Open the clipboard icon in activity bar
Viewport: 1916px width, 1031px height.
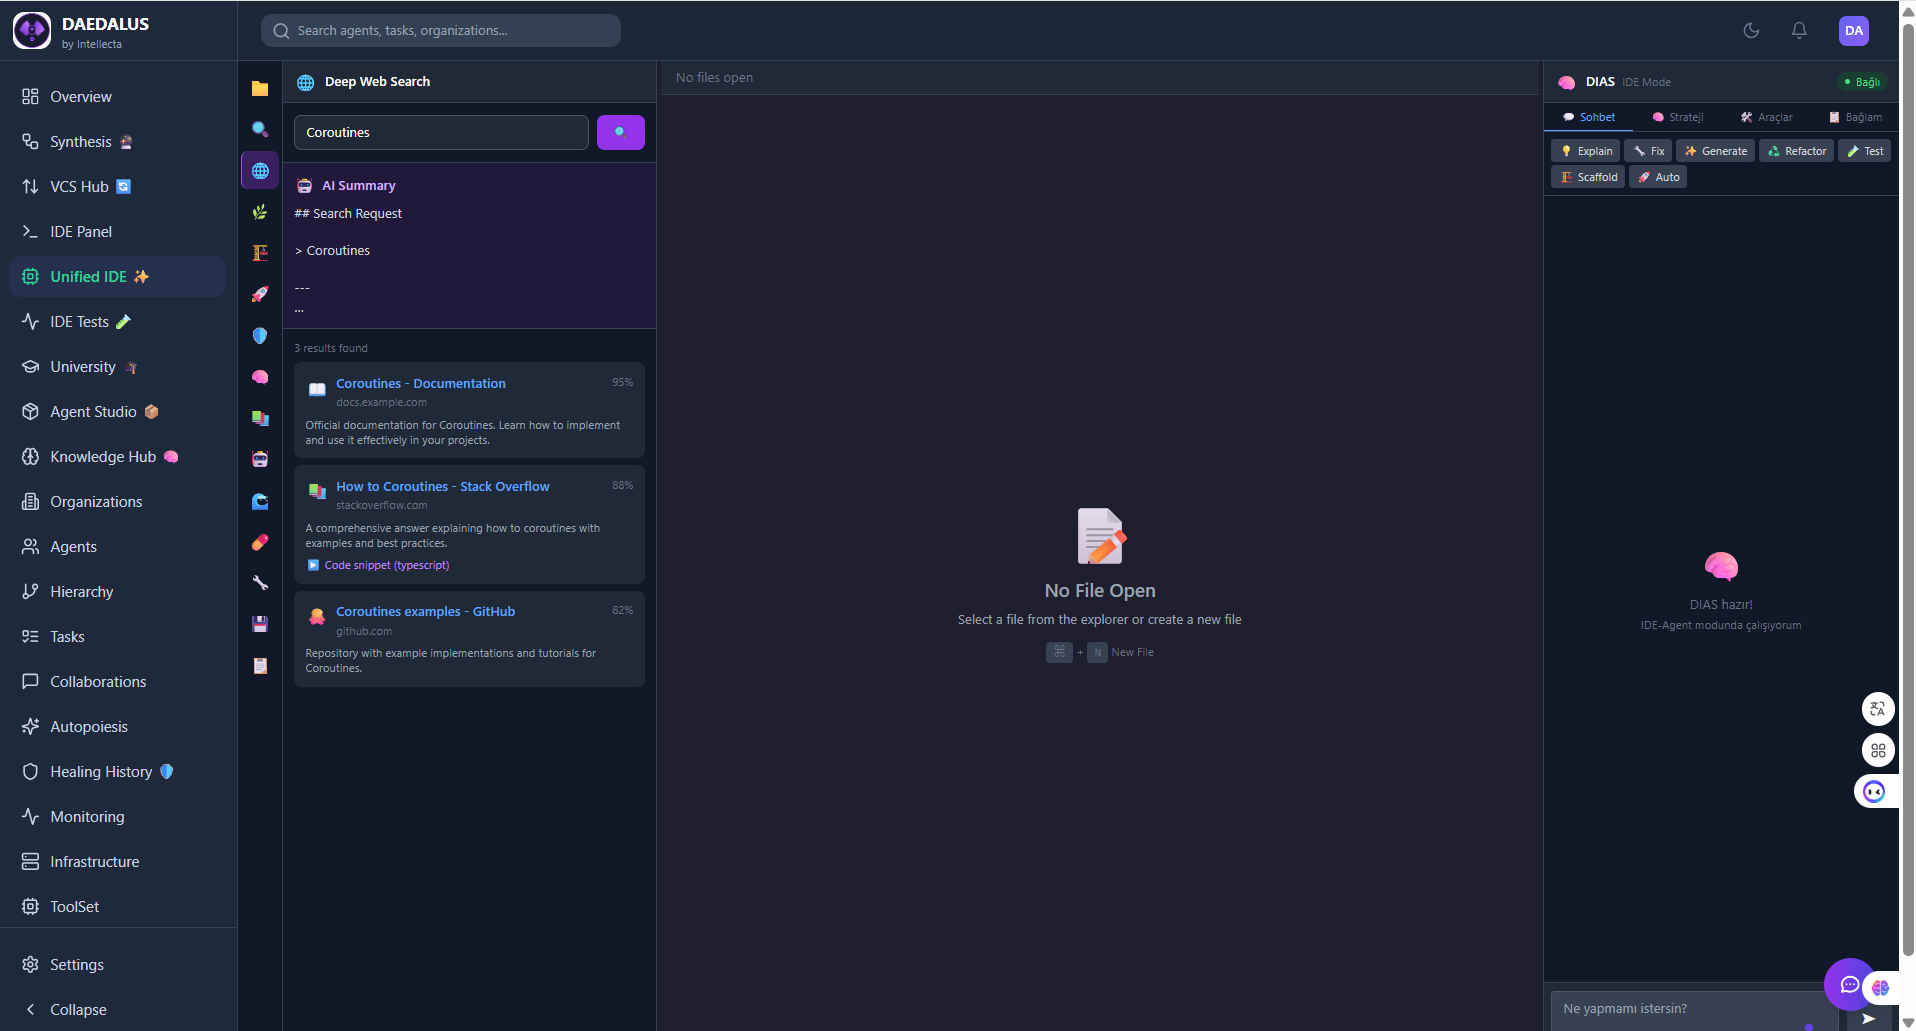(260, 666)
